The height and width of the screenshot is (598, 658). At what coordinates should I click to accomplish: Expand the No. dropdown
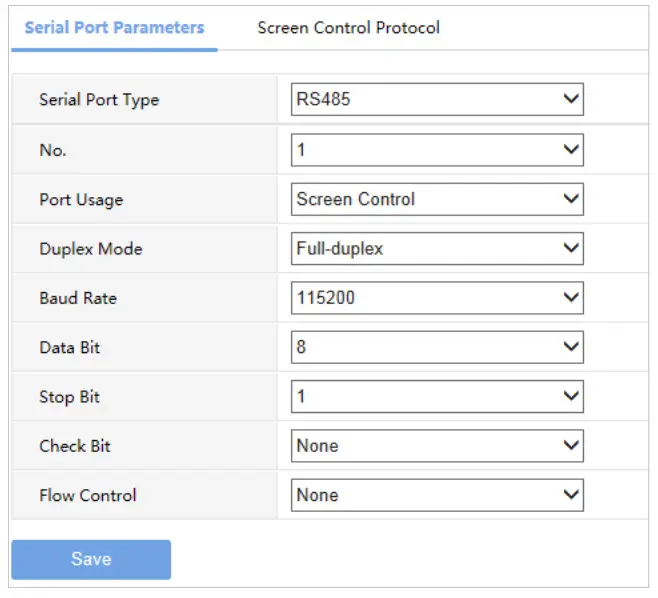click(437, 150)
